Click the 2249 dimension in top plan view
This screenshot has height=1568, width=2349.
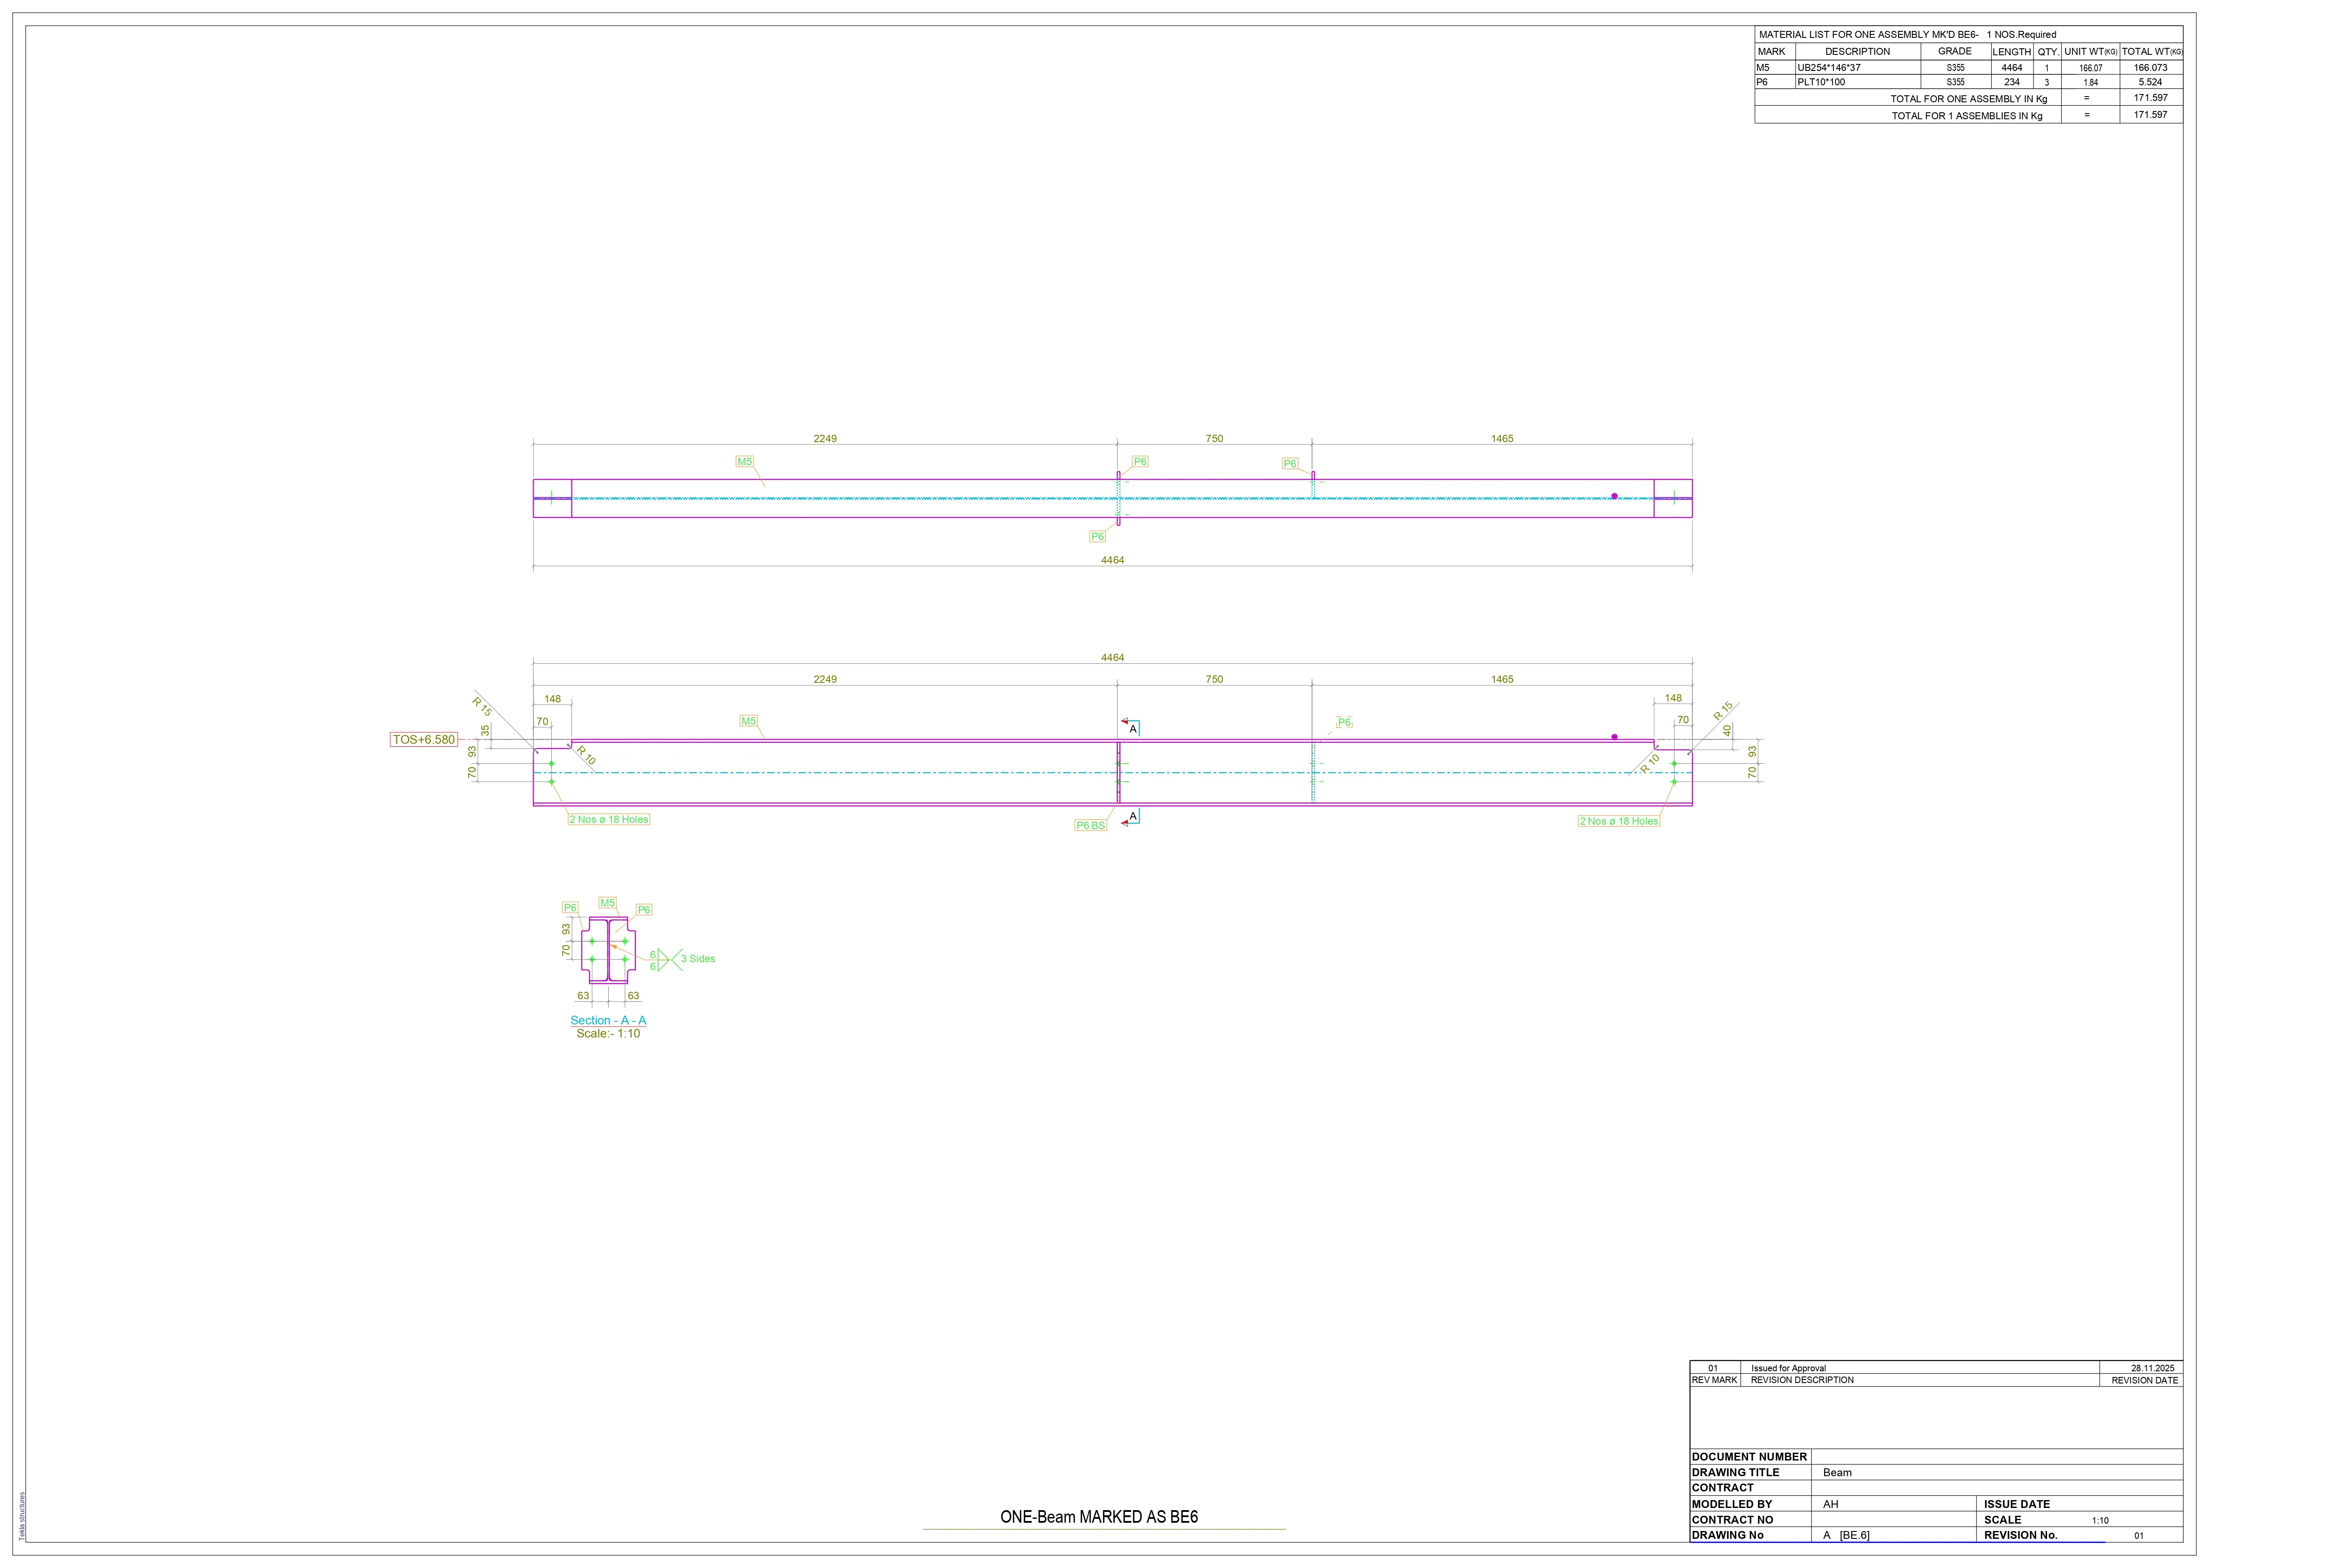tap(825, 439)
